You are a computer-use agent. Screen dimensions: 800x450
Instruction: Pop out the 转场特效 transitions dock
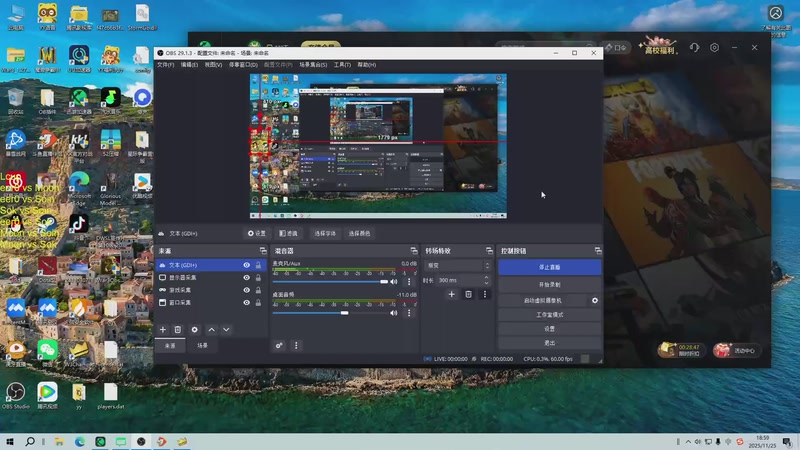pyautogui.click(x=489, y=251)
